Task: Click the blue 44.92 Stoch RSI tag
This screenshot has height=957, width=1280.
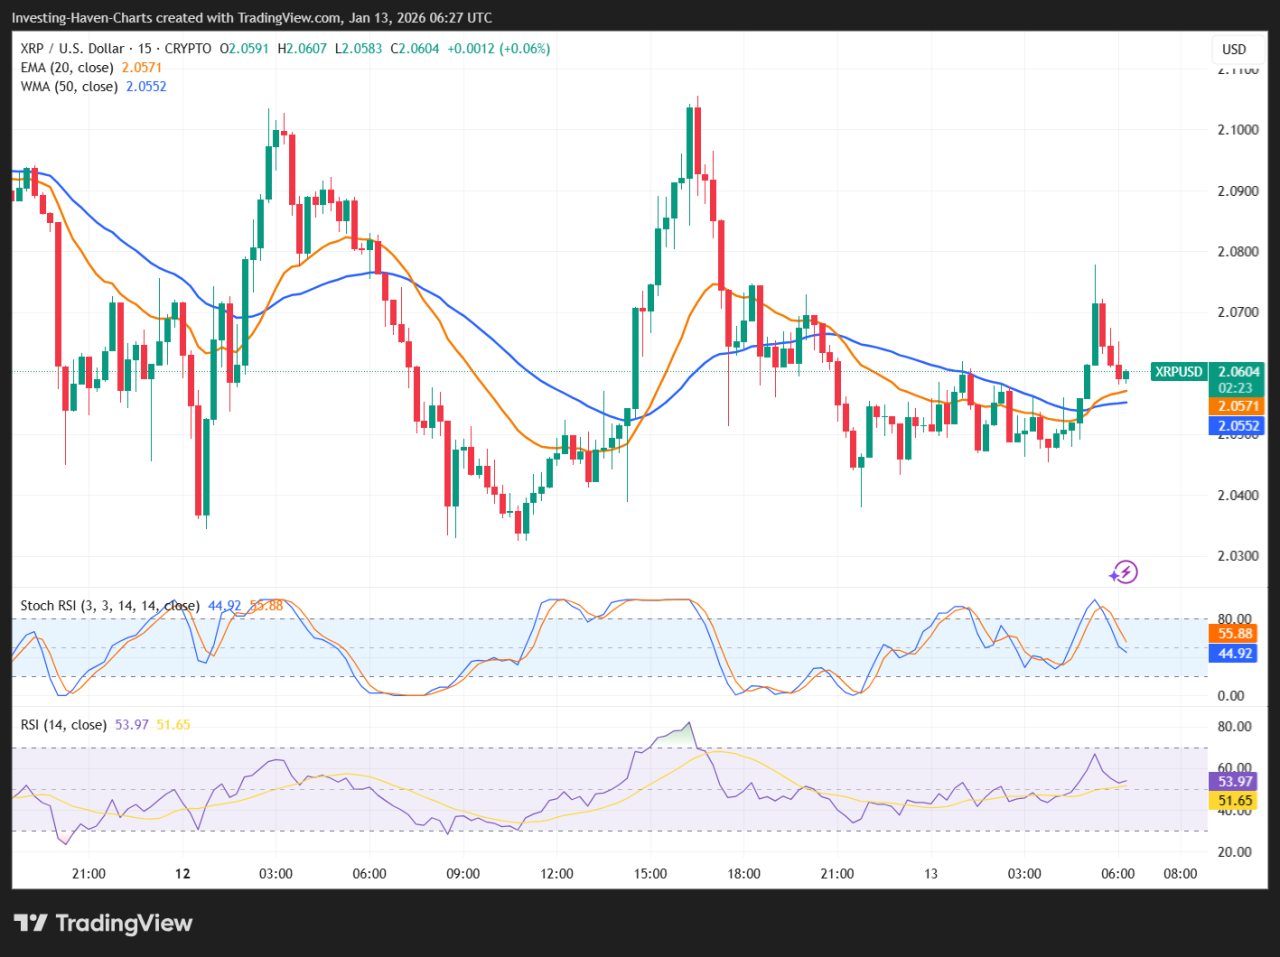Action: click(x=1235, y=654)
